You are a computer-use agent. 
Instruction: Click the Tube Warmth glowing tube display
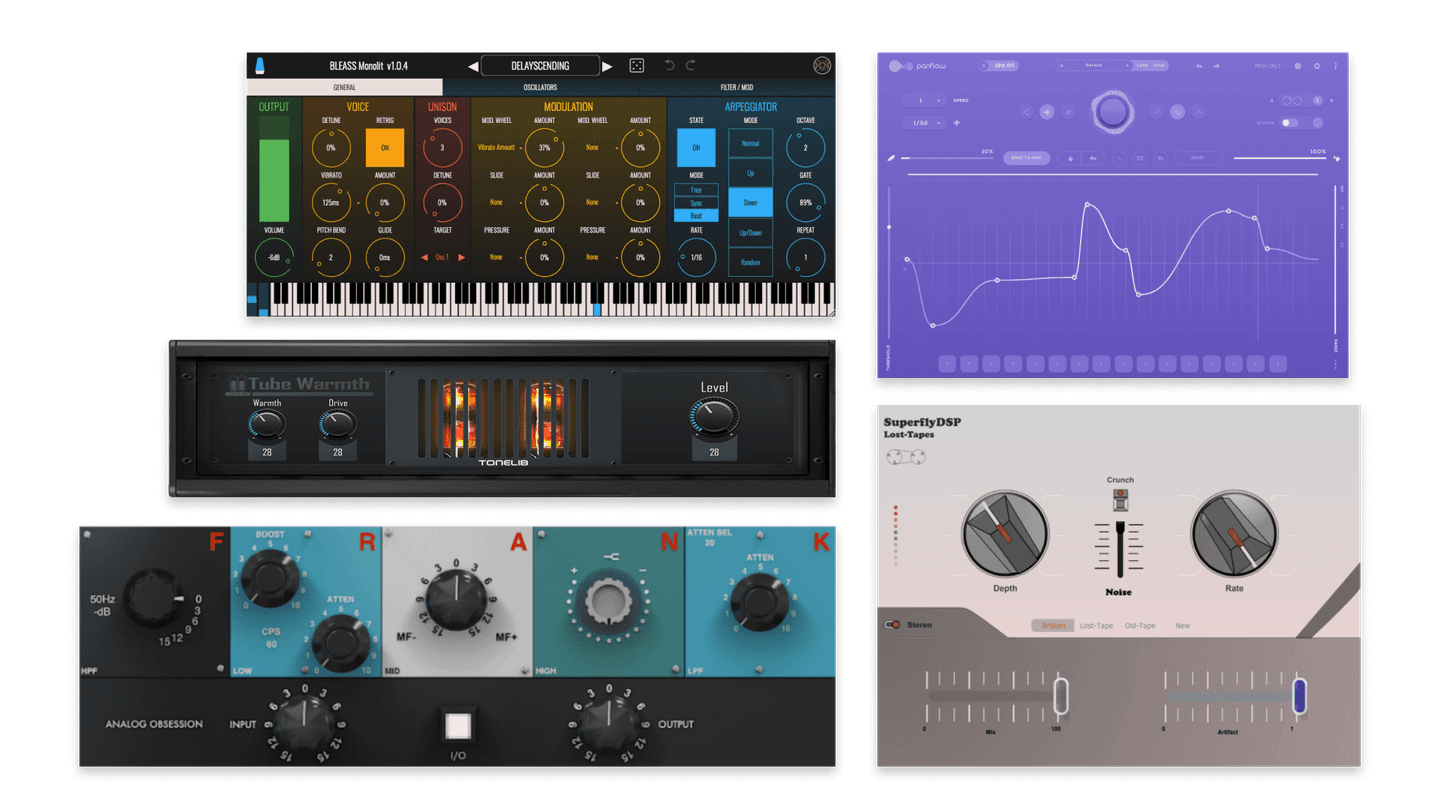tap(503, 419)
